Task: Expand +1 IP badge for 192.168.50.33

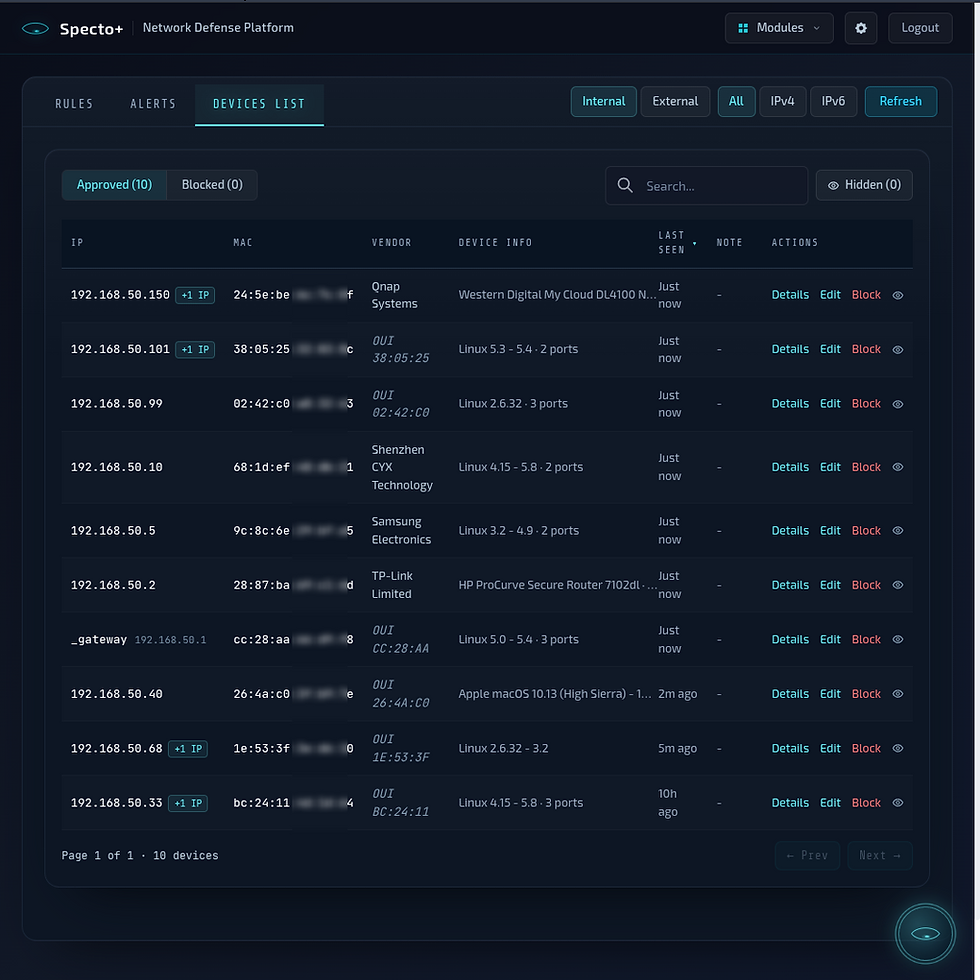Action: pyautogui.click(x=188, y=803)
